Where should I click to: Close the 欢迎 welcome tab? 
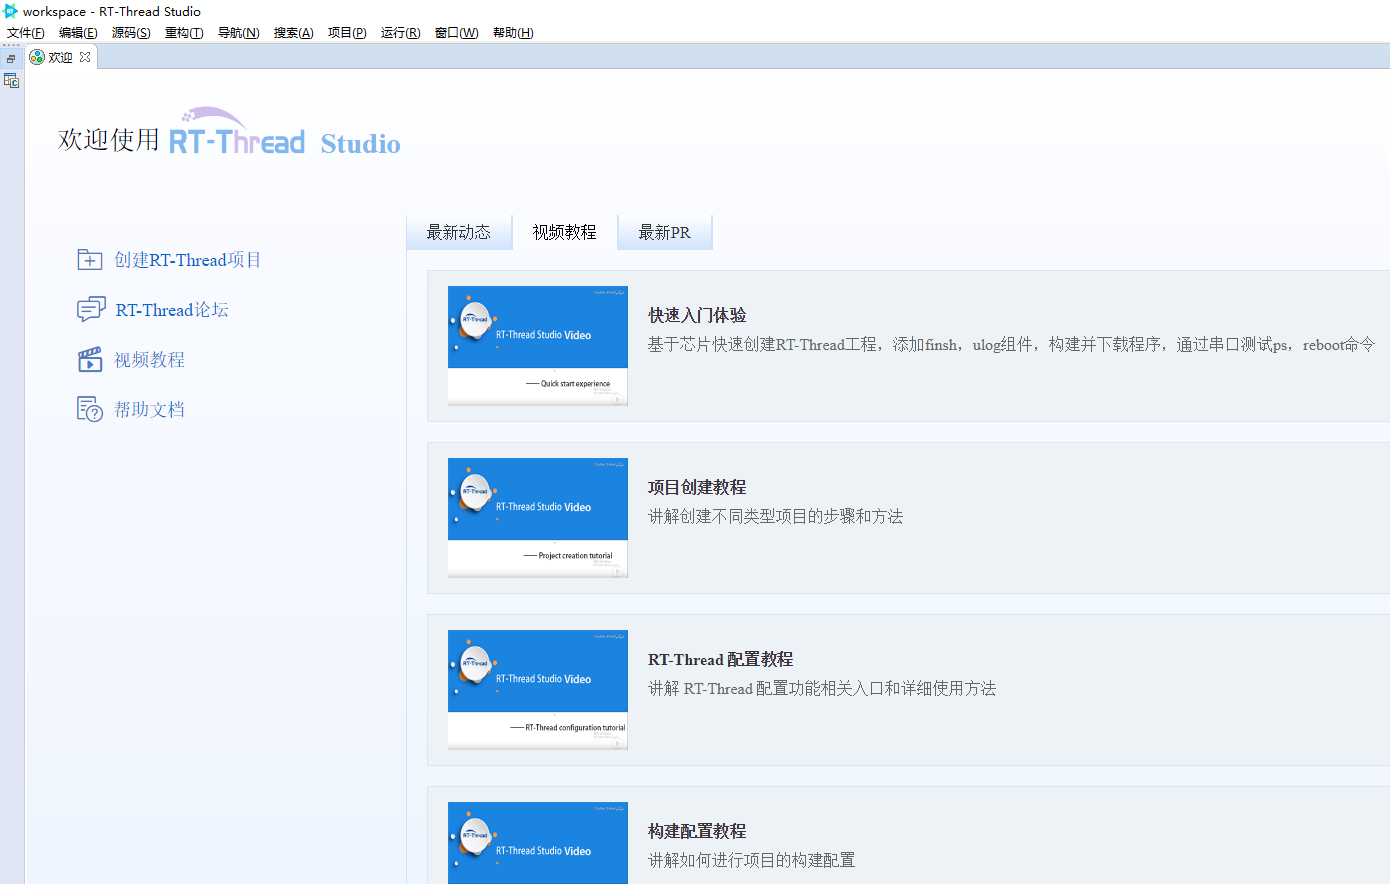point(83,57)
